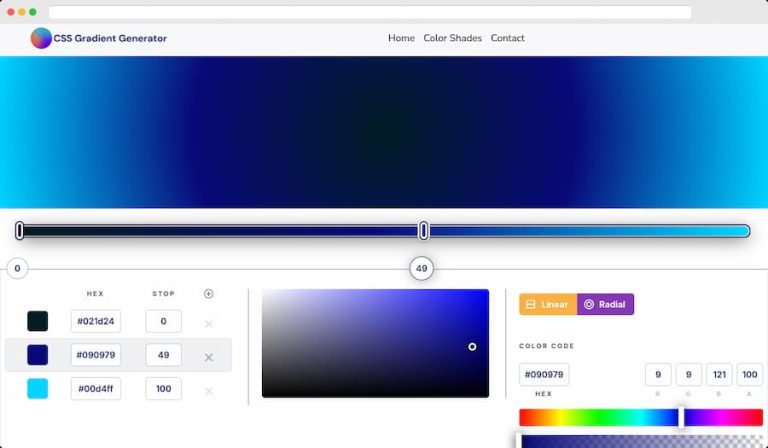
Task: Click the G value field
Action: 689,375
